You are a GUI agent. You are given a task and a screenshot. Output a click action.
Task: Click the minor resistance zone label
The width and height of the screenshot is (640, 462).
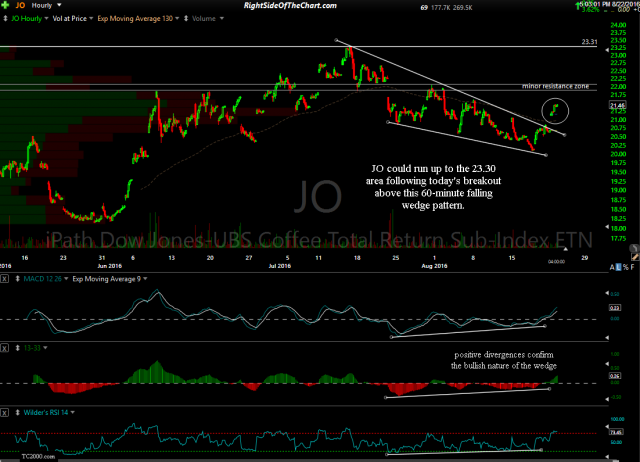(x=555, y=86)
